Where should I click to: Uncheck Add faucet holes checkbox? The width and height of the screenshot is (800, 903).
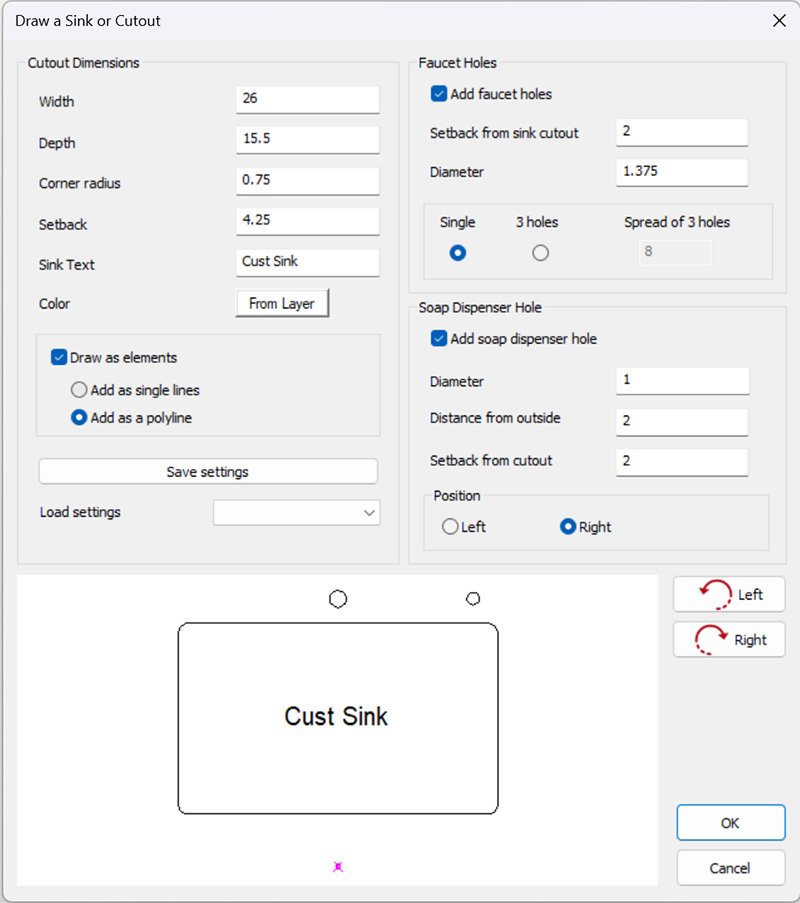tap(438, 94)
